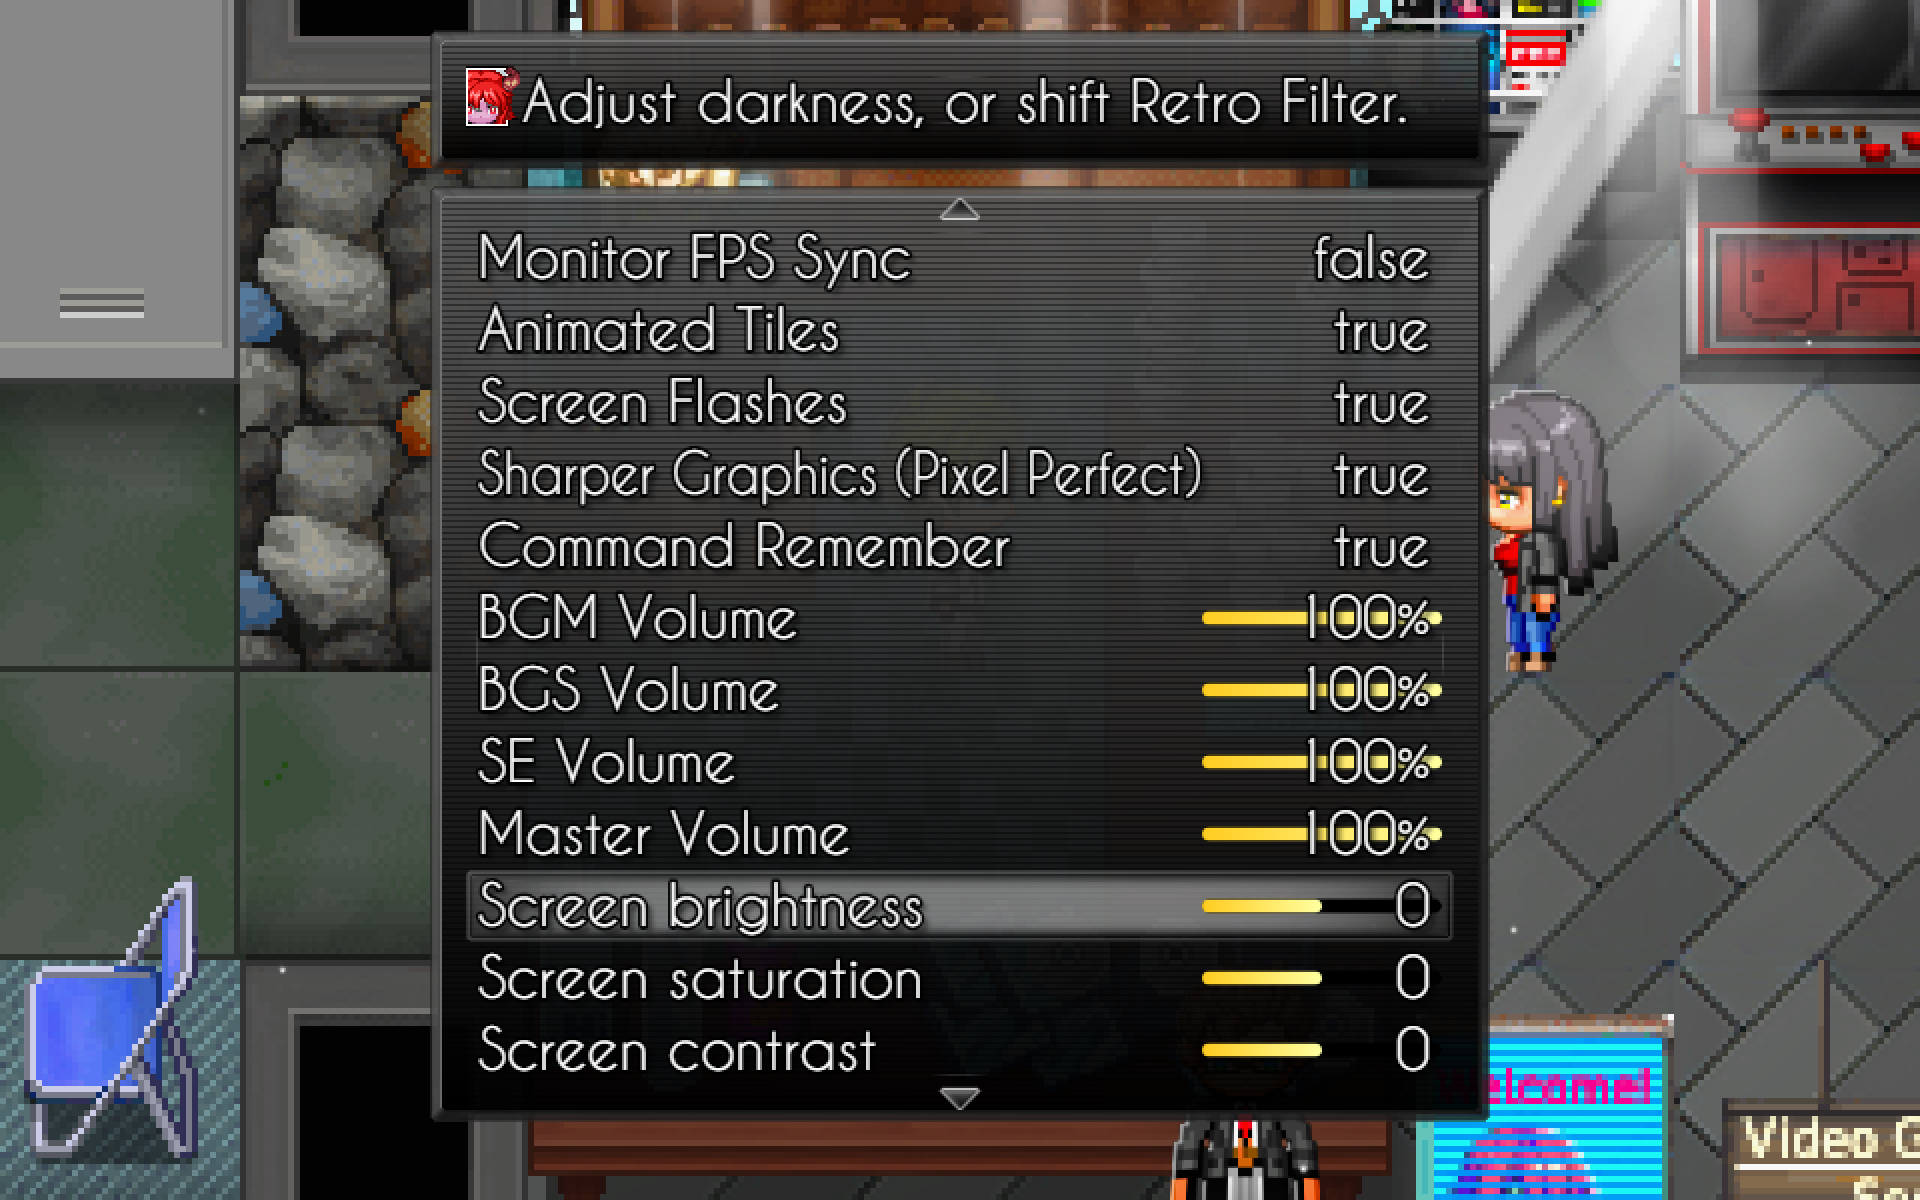Screen dimensions: 1920x1200
Task: Click the Master Volume slider bar
Action: point(1321,834)
